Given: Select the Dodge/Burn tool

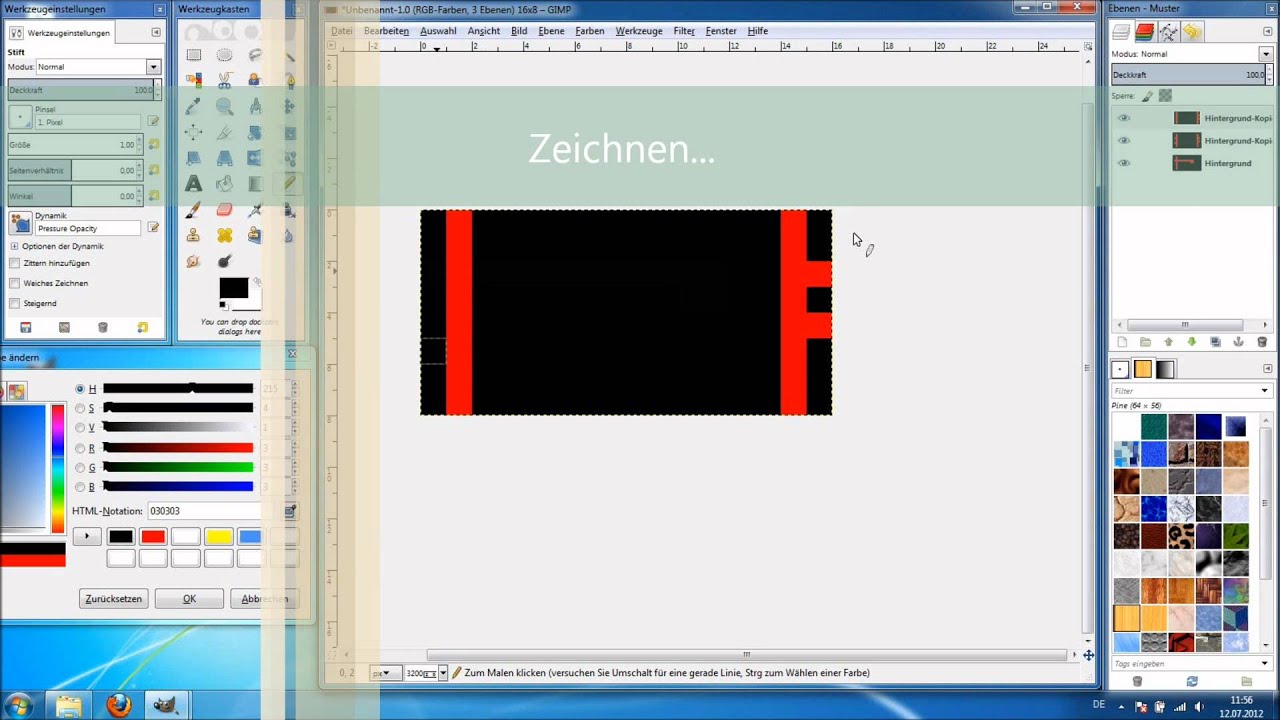Looking at the screenshot, I should click(x=224, y=262).
